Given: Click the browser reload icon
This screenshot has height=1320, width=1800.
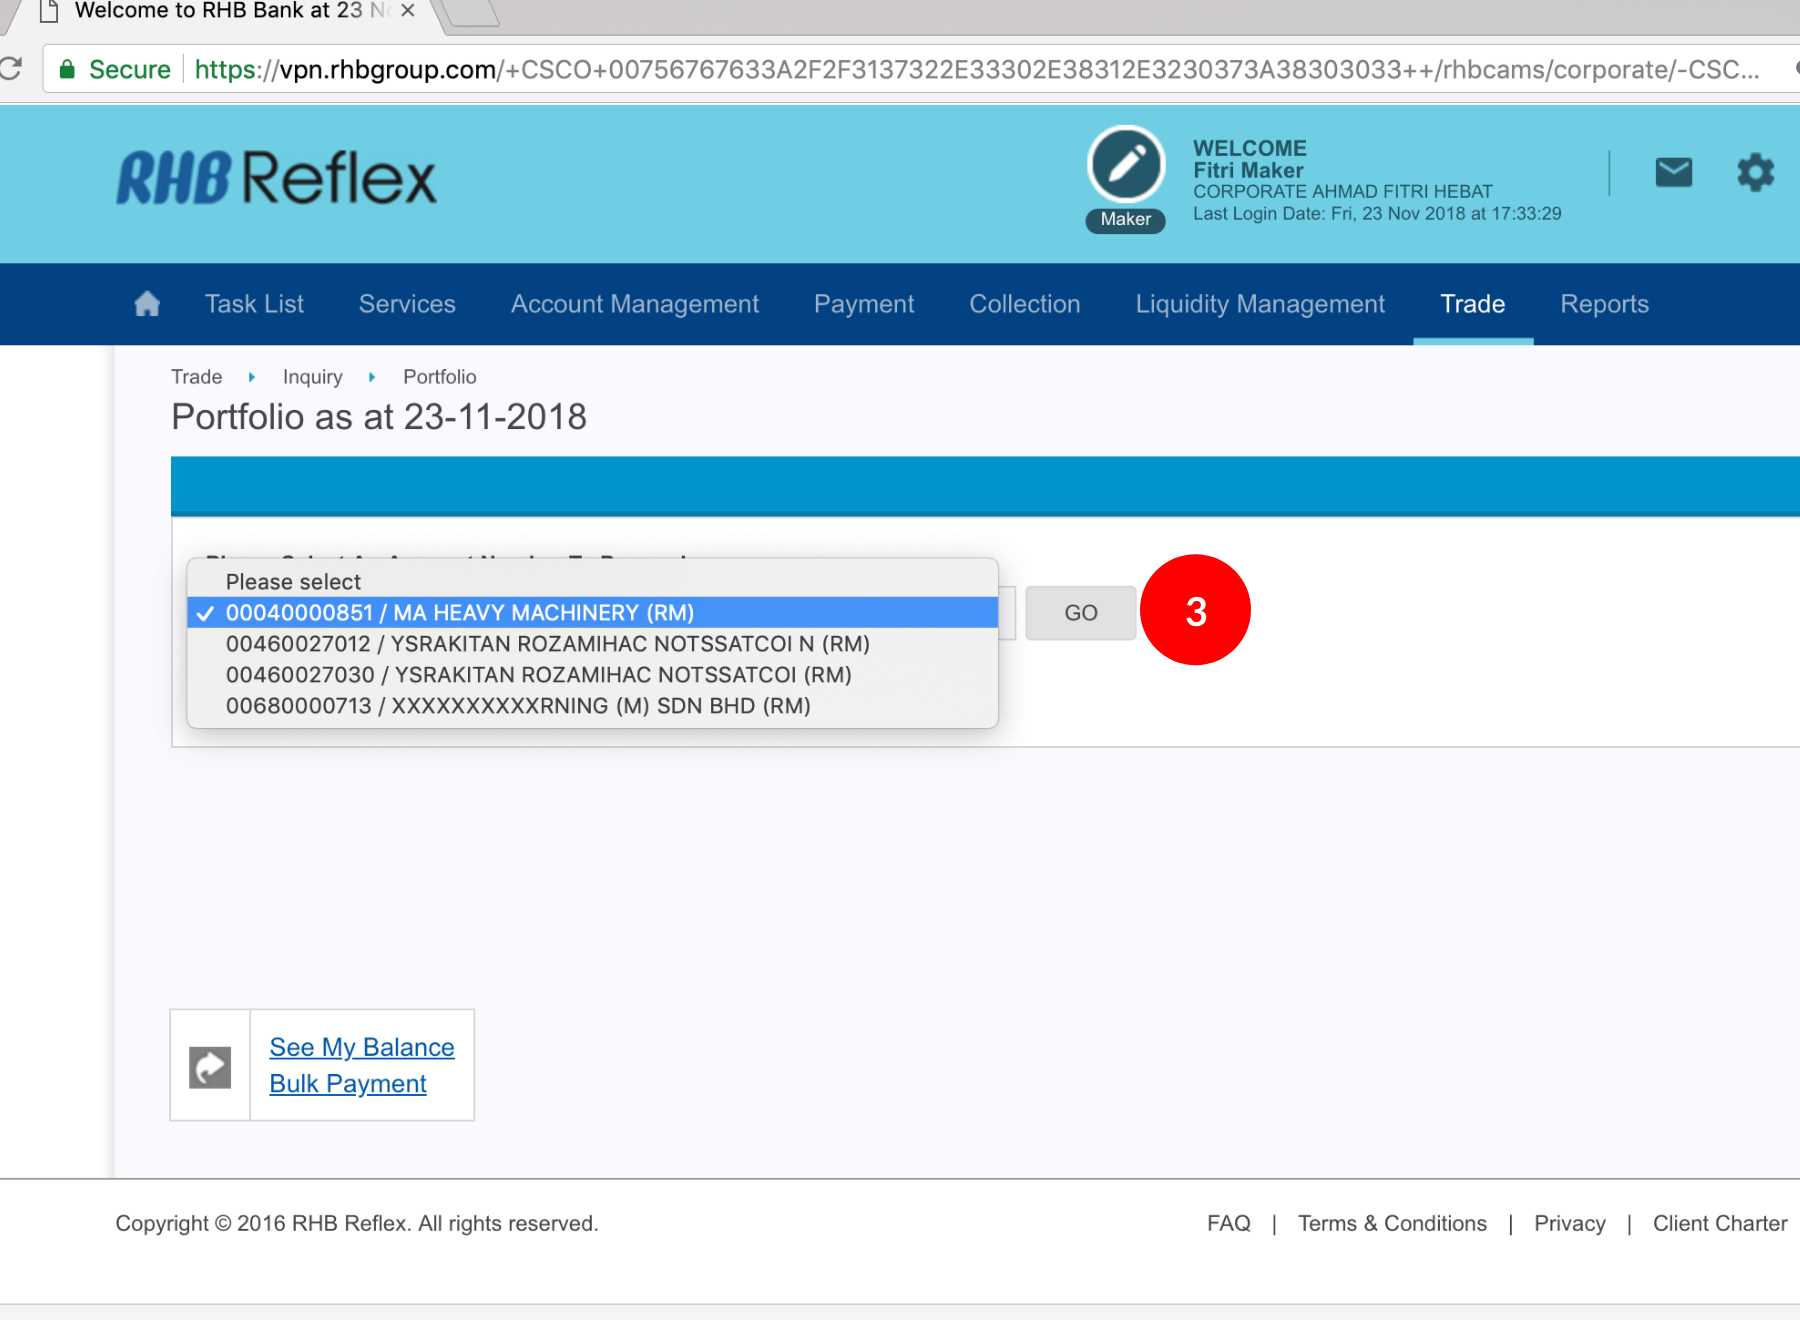Looking at the screenshot, I should 11,69.
